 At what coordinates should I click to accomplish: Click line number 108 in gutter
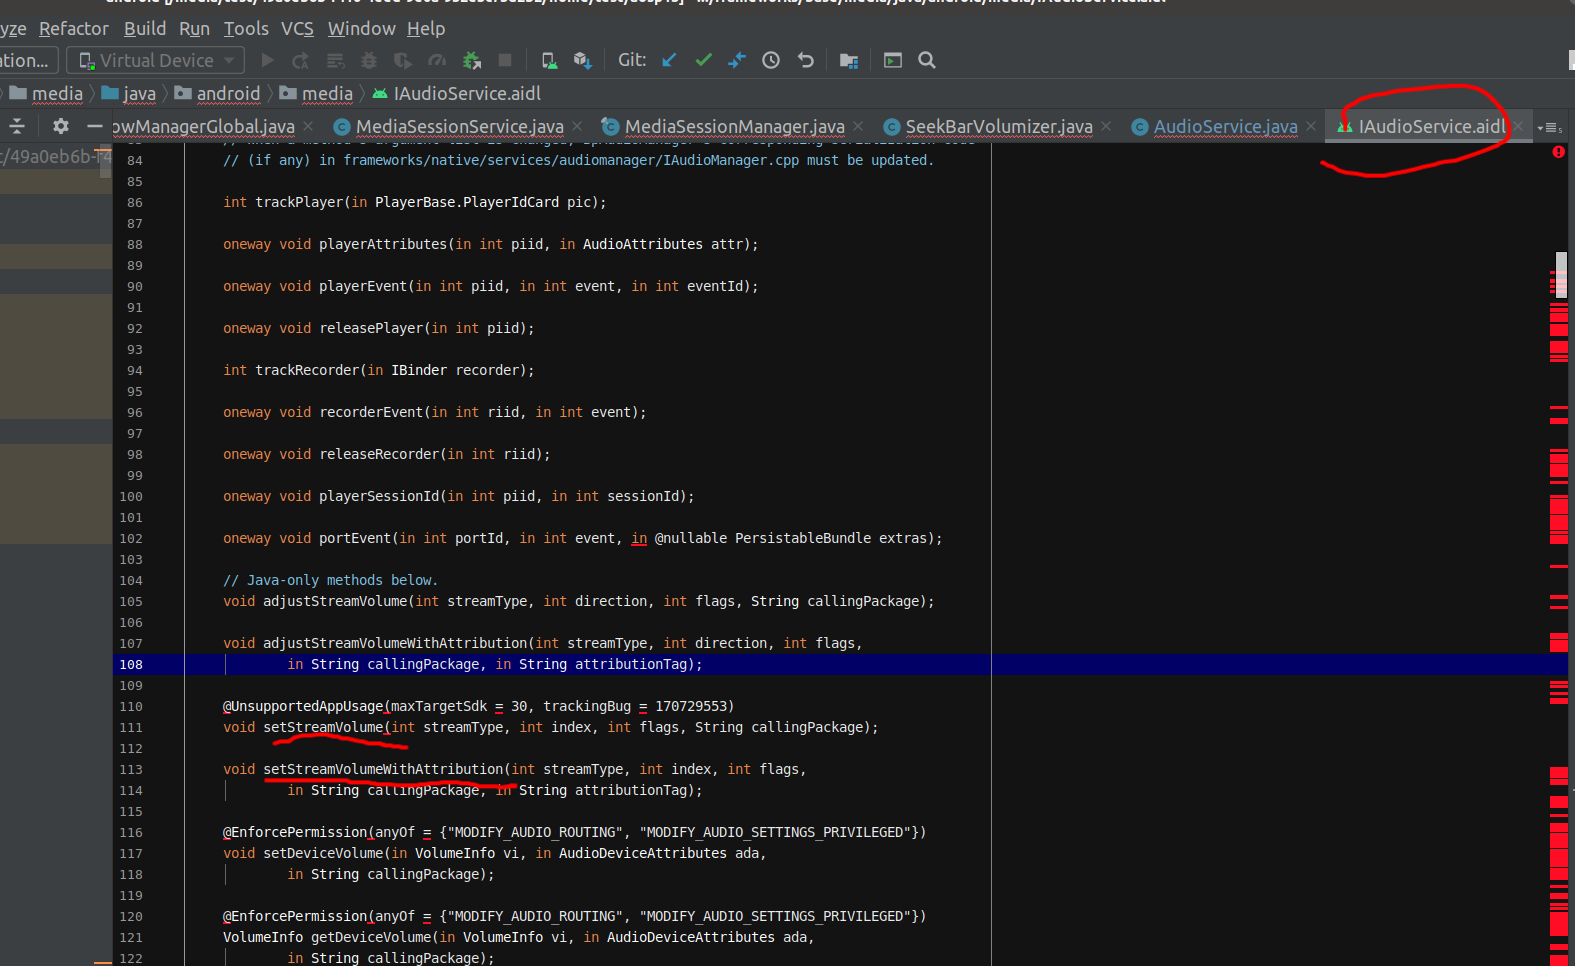[131, 664]
